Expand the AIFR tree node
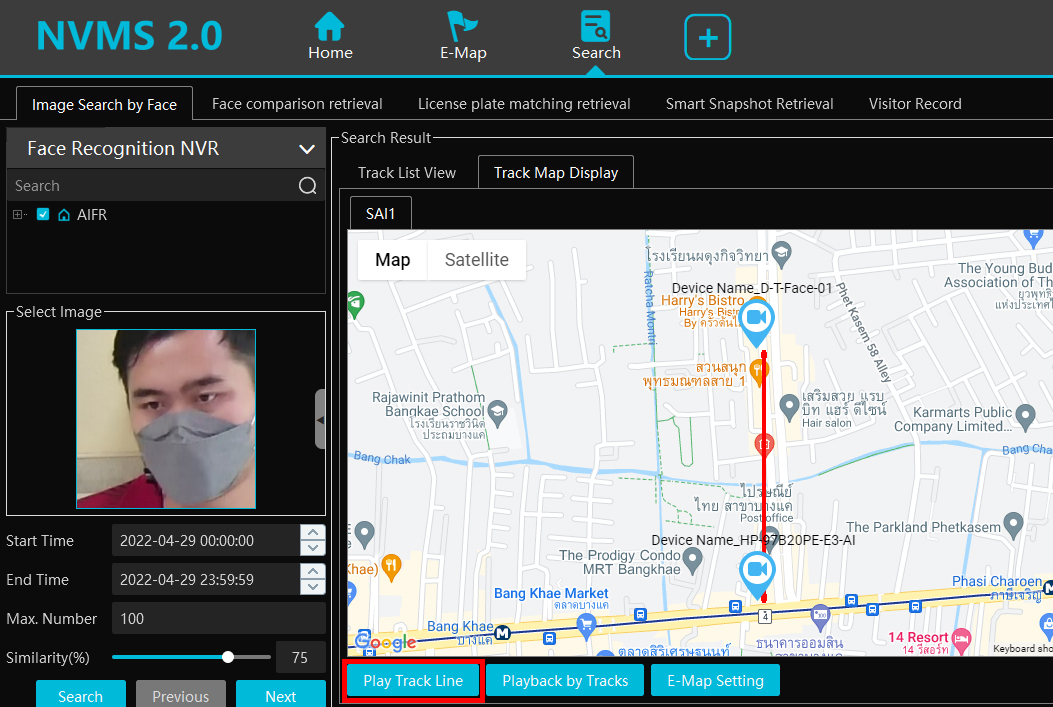This screenshot has height=707, width=1053. click(18, 214)
